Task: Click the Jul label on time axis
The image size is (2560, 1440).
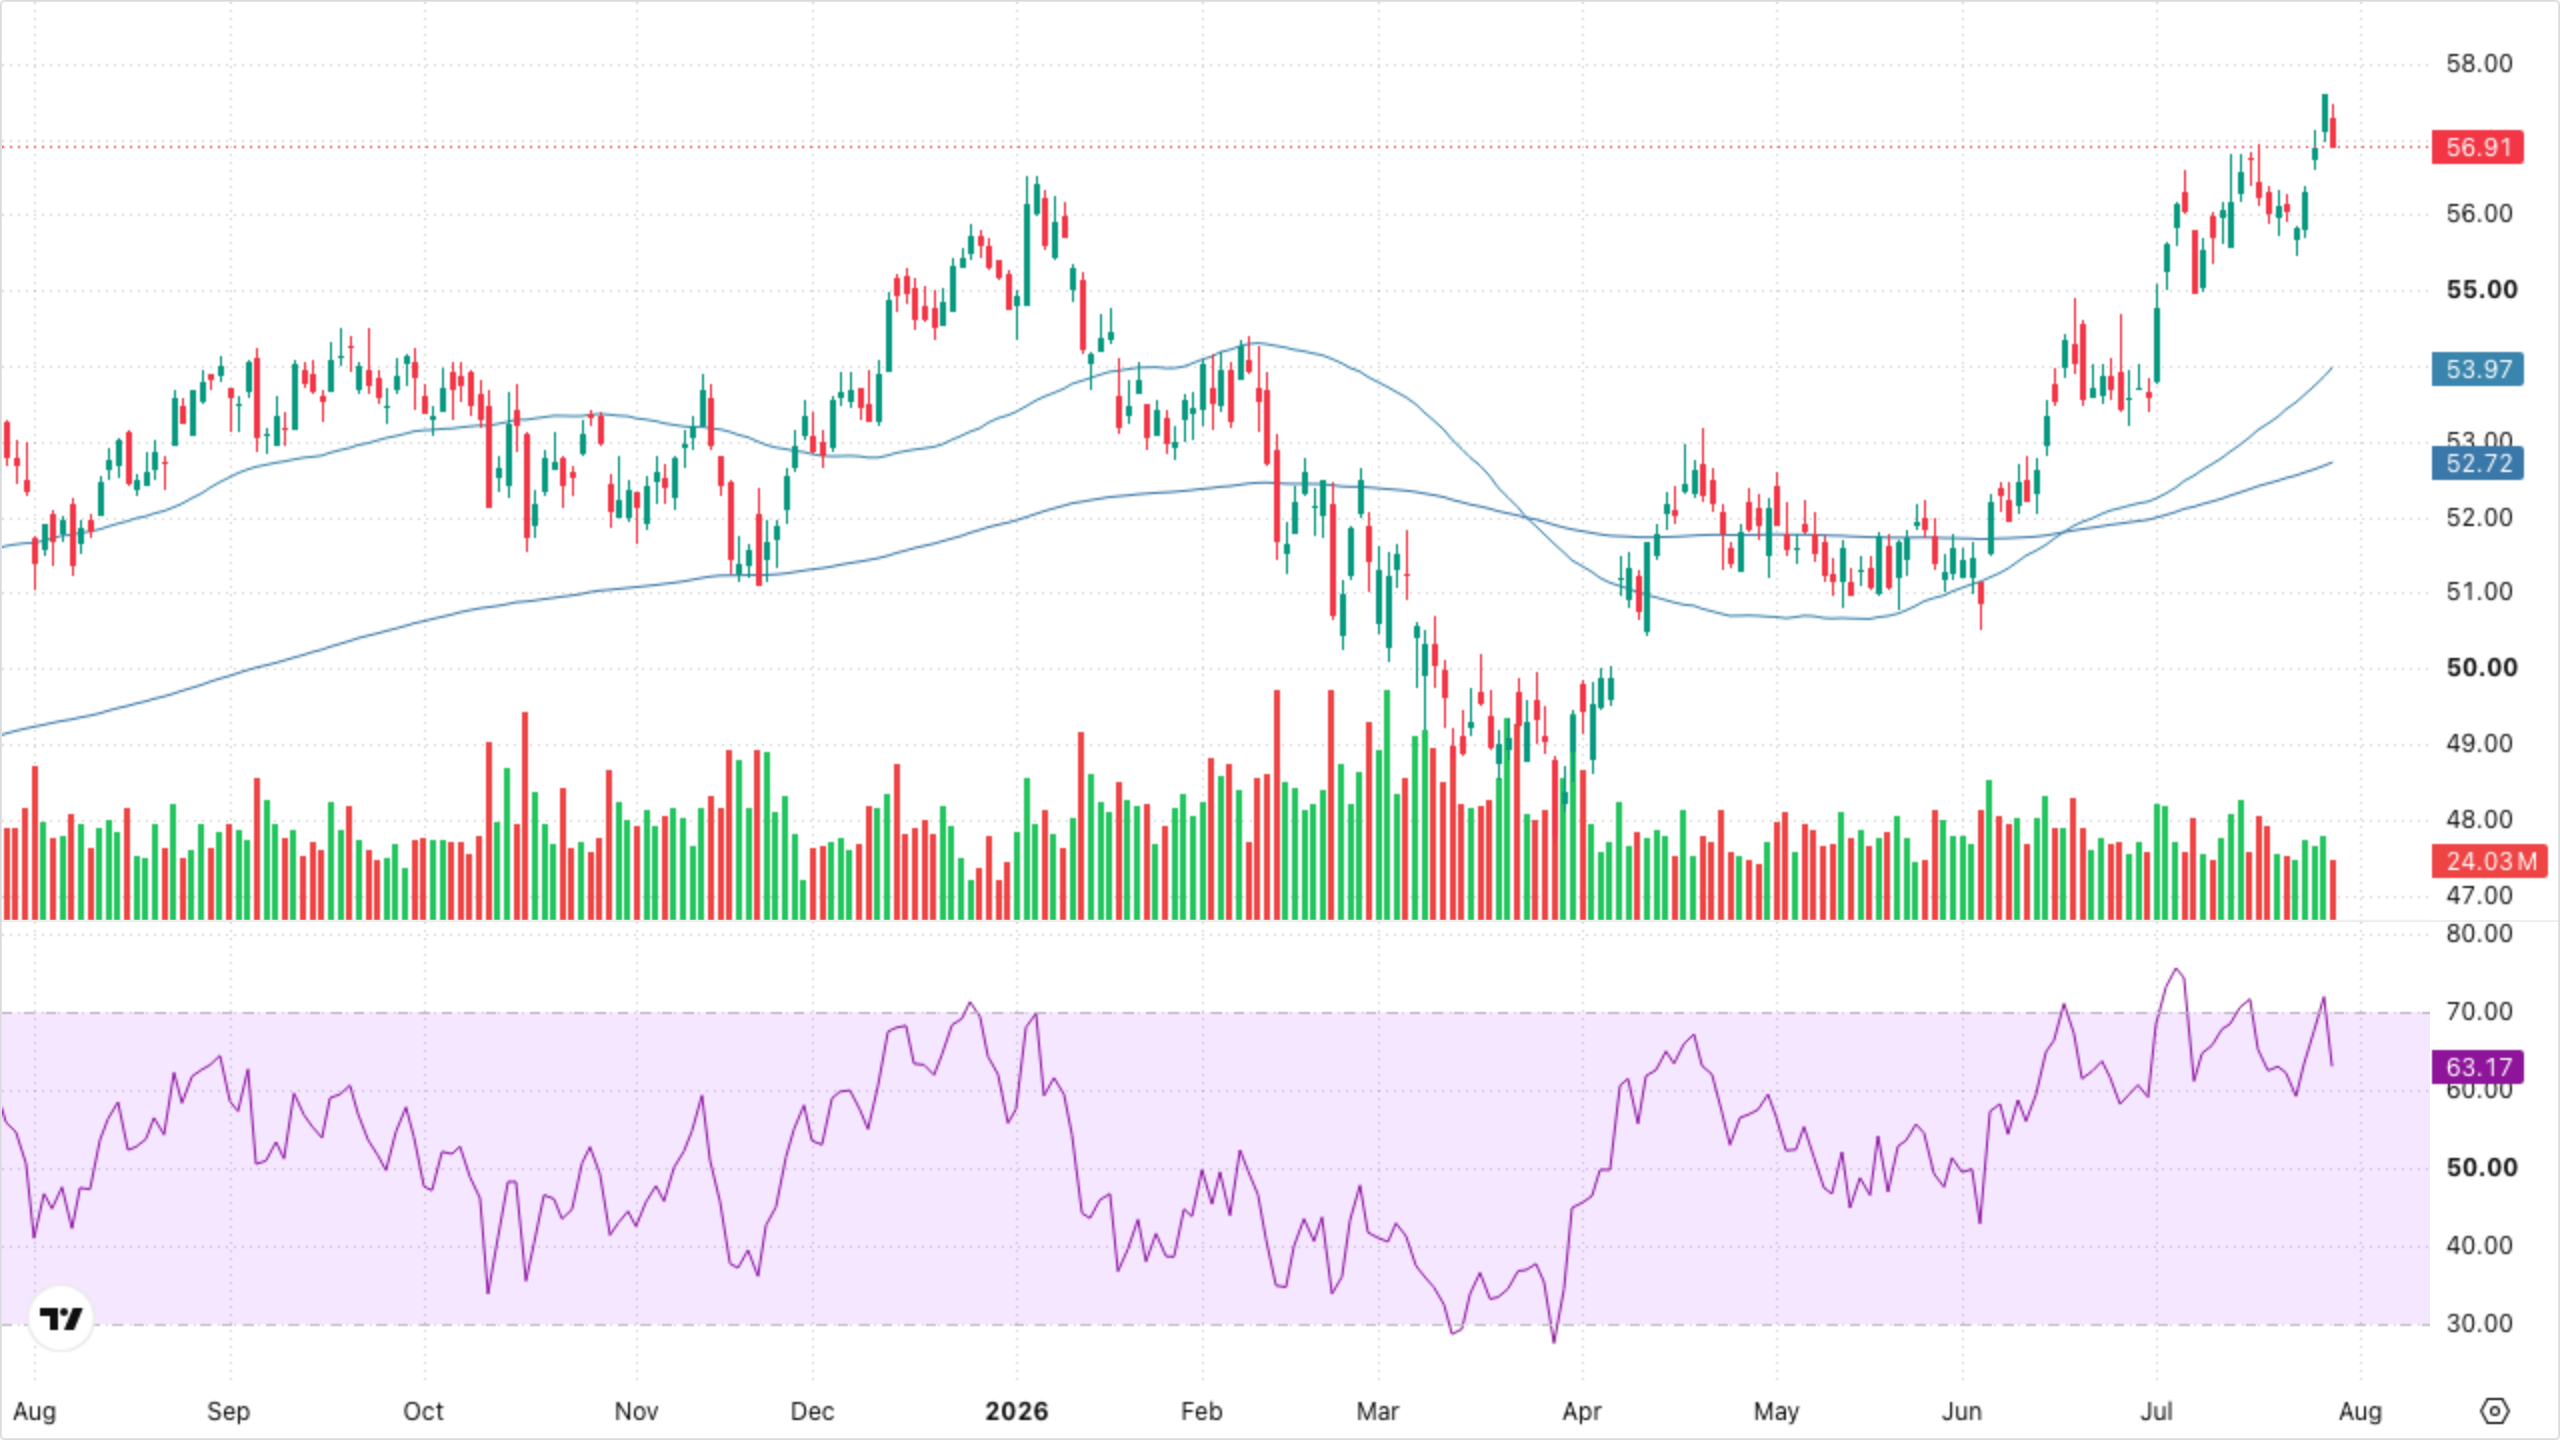Action: tap(2156, 1411)
